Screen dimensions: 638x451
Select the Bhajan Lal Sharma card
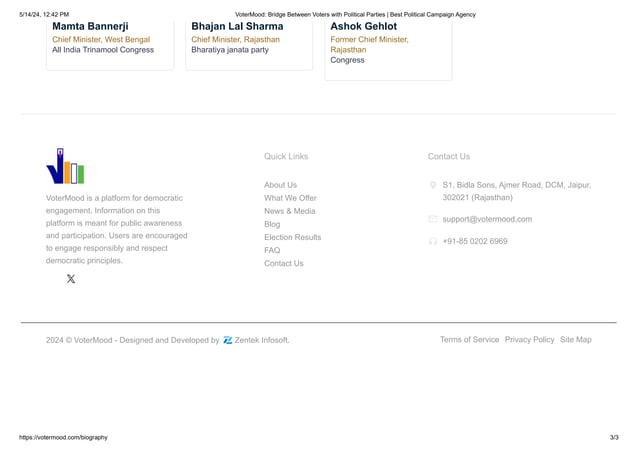pyautogui.click(x=249, y=45)
